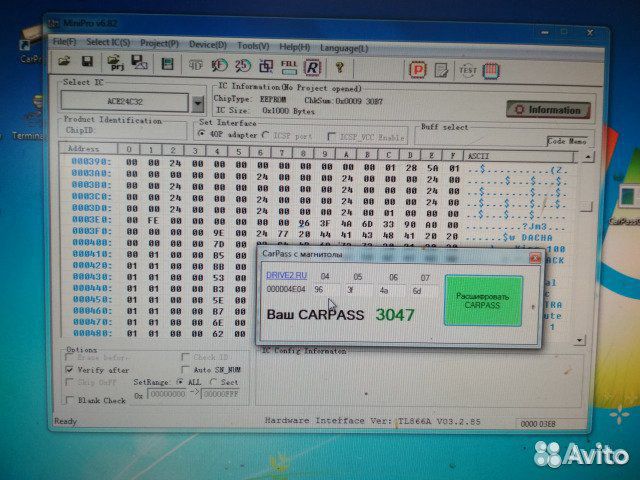Enable the Blank Check checkbox

tap(70, 400)
